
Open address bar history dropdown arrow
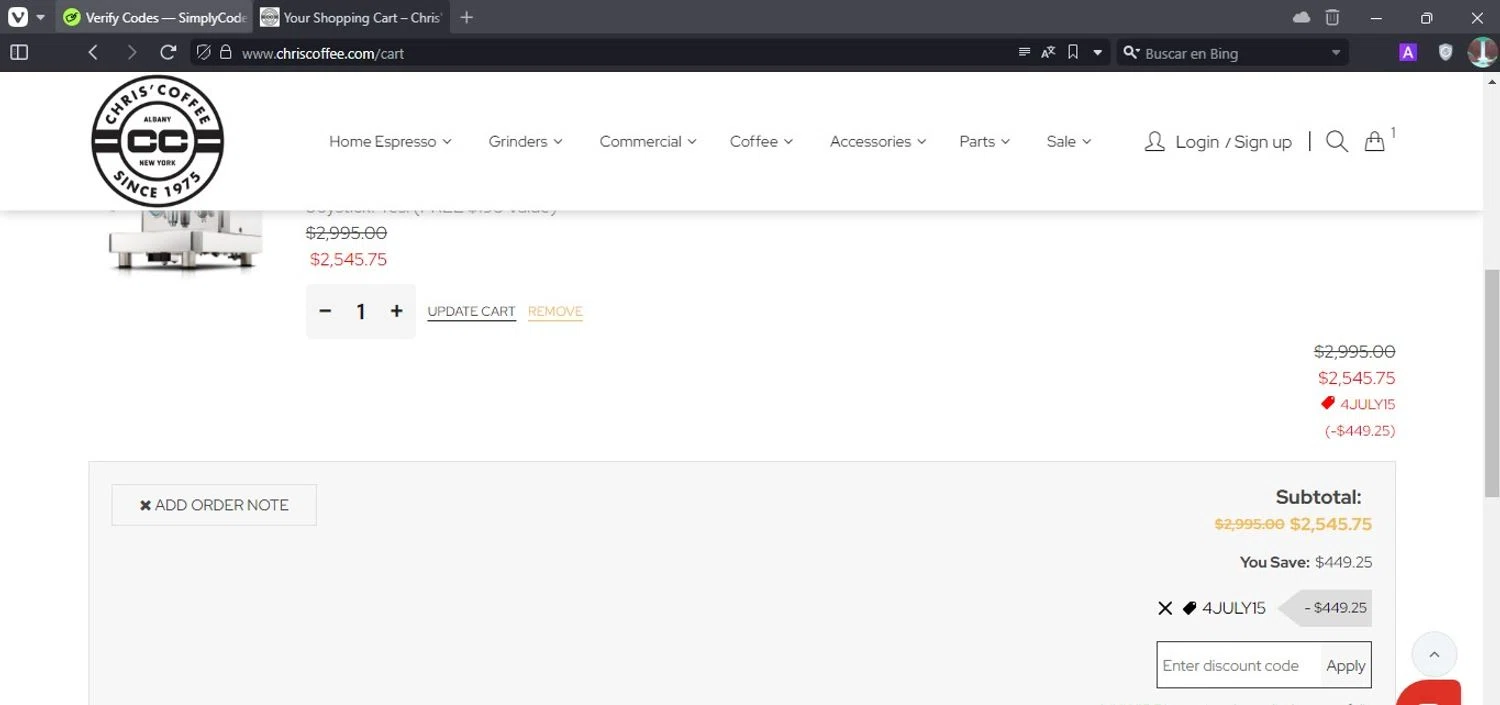[1097, 52]
